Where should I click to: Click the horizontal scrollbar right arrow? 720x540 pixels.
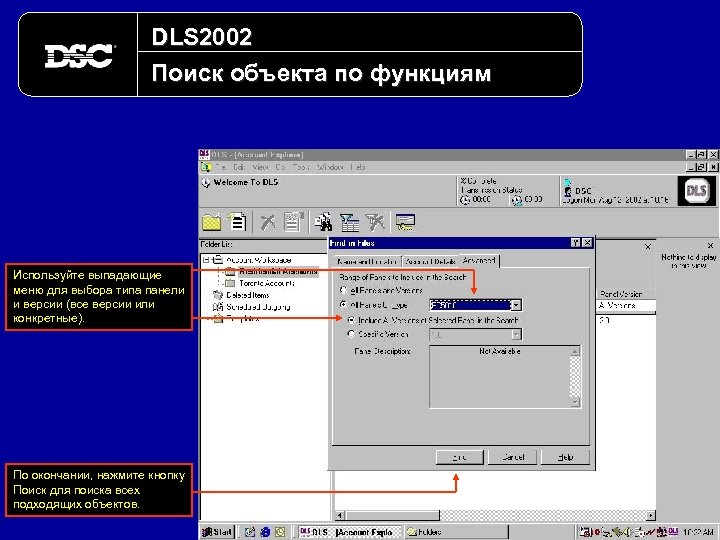(x=650, y=516)
